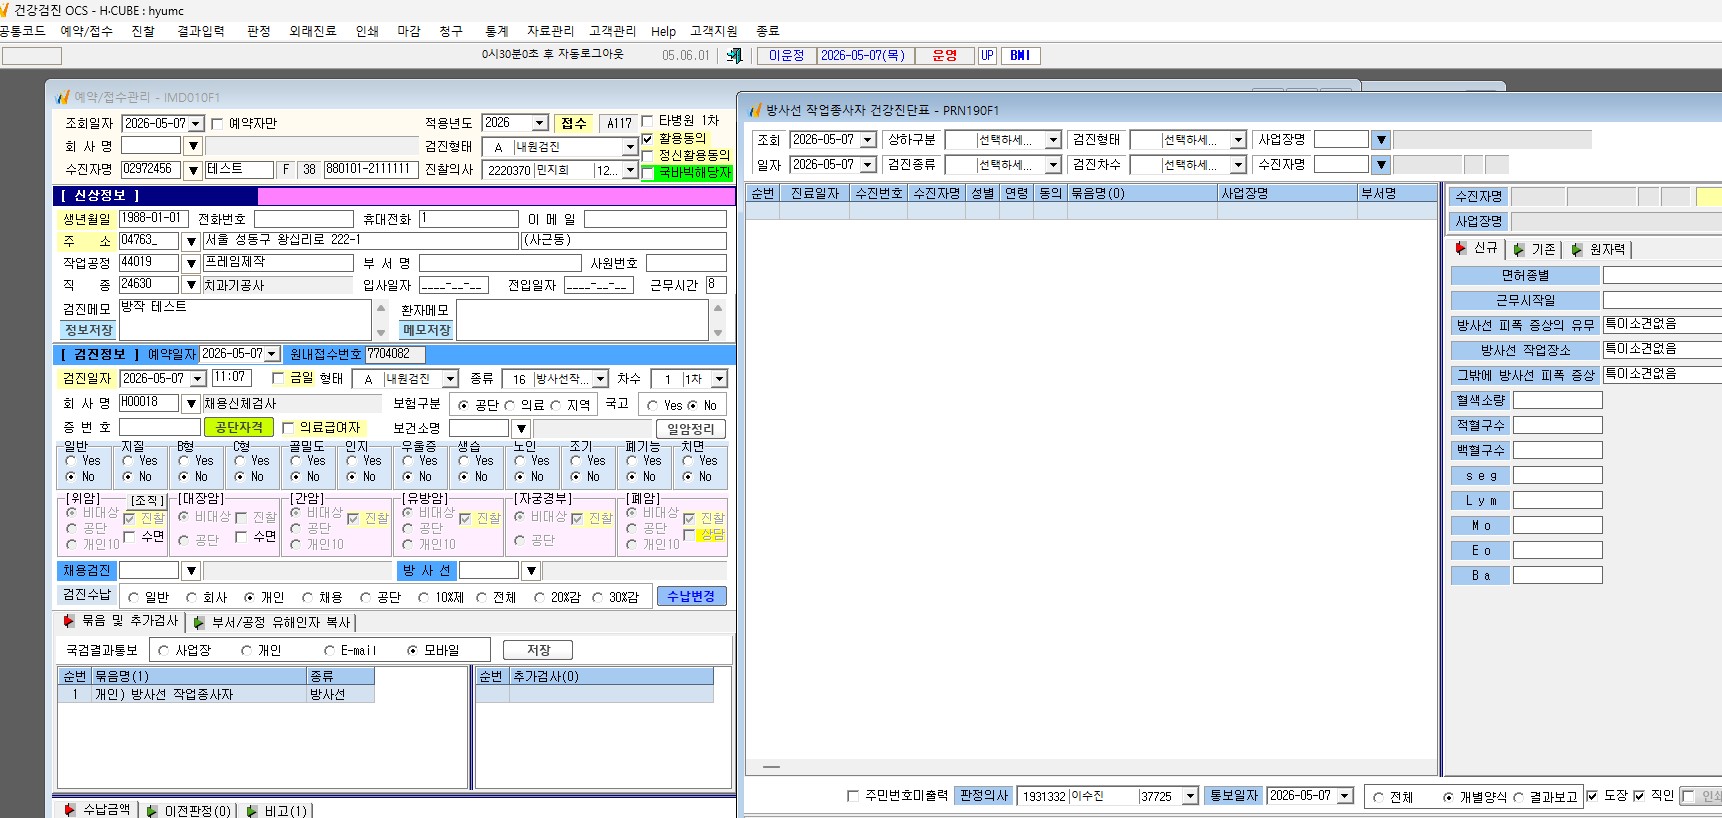Click the red icon beside 수납금액 tab
The height and width of the screenshot is (818, 1722).
[x=70, y=810]
